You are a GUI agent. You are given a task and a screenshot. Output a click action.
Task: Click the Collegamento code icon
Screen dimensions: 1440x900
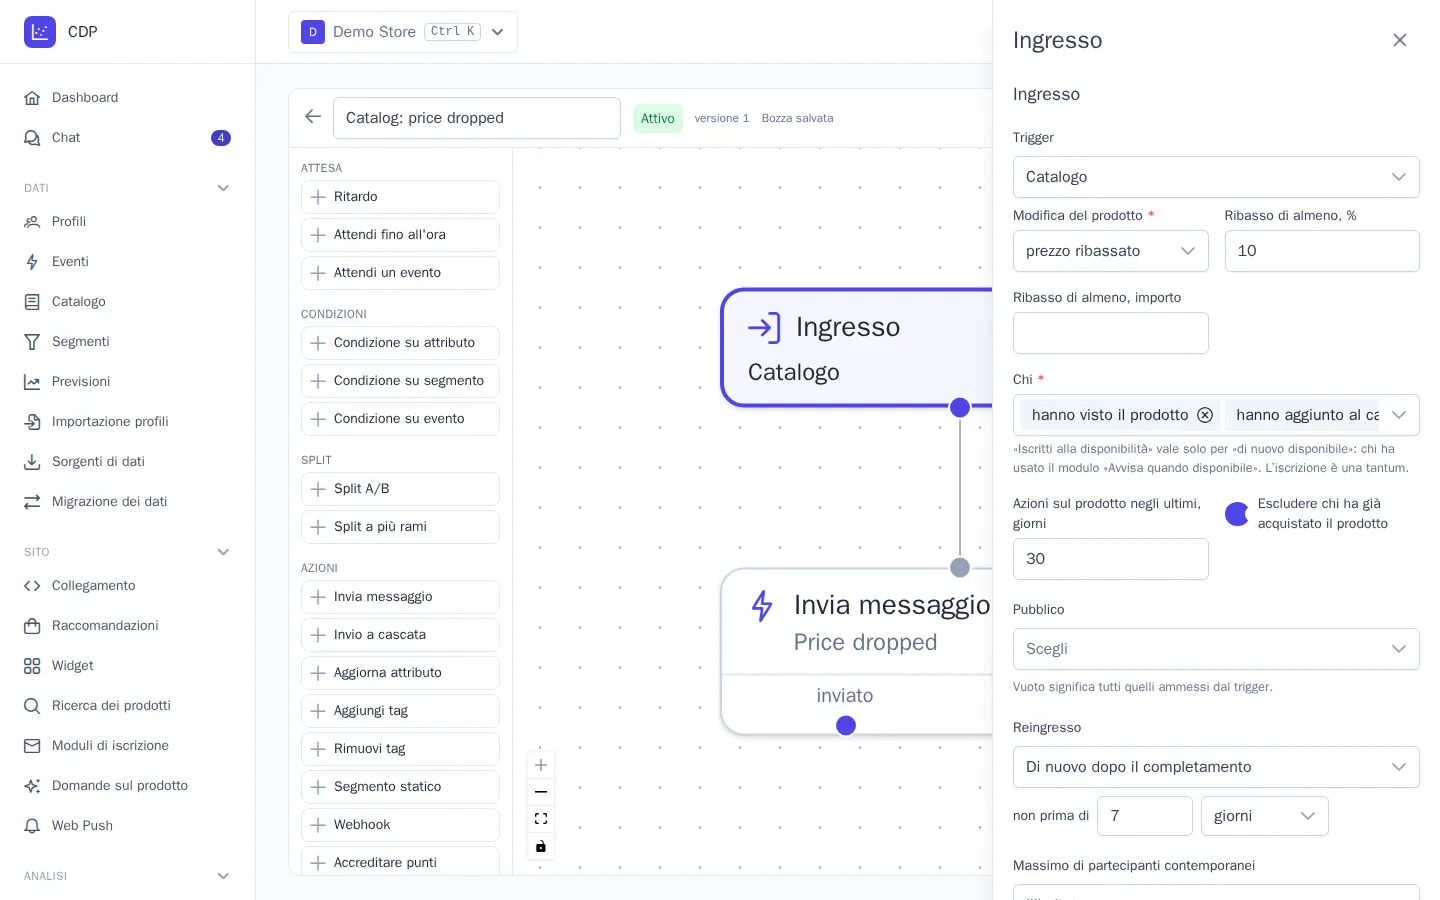tap(32, 586)
